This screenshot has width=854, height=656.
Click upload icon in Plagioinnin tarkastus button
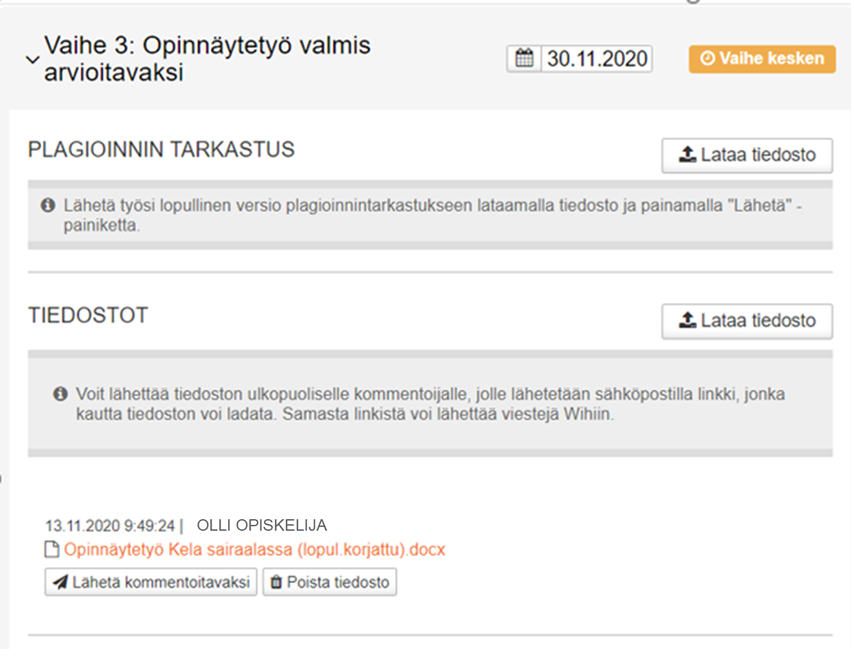(x=687, y=155)
